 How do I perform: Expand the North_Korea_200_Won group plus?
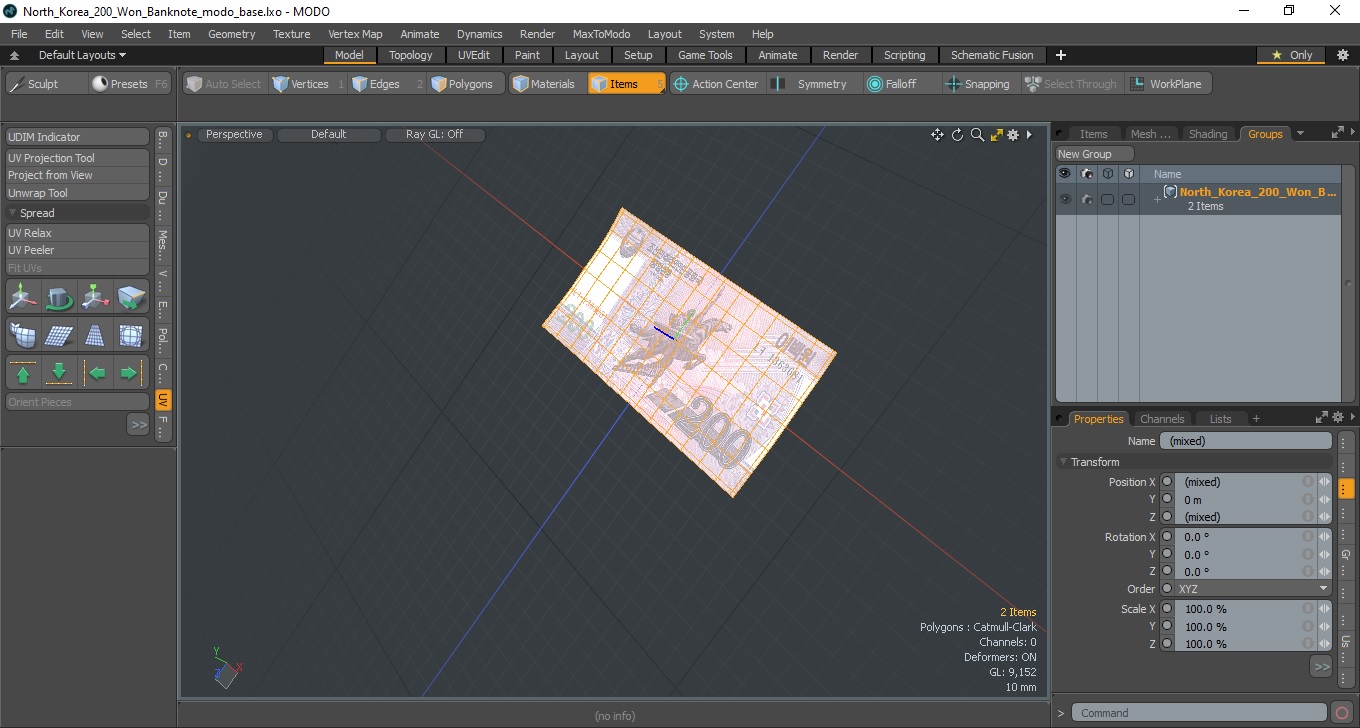tap(1157, 199)
